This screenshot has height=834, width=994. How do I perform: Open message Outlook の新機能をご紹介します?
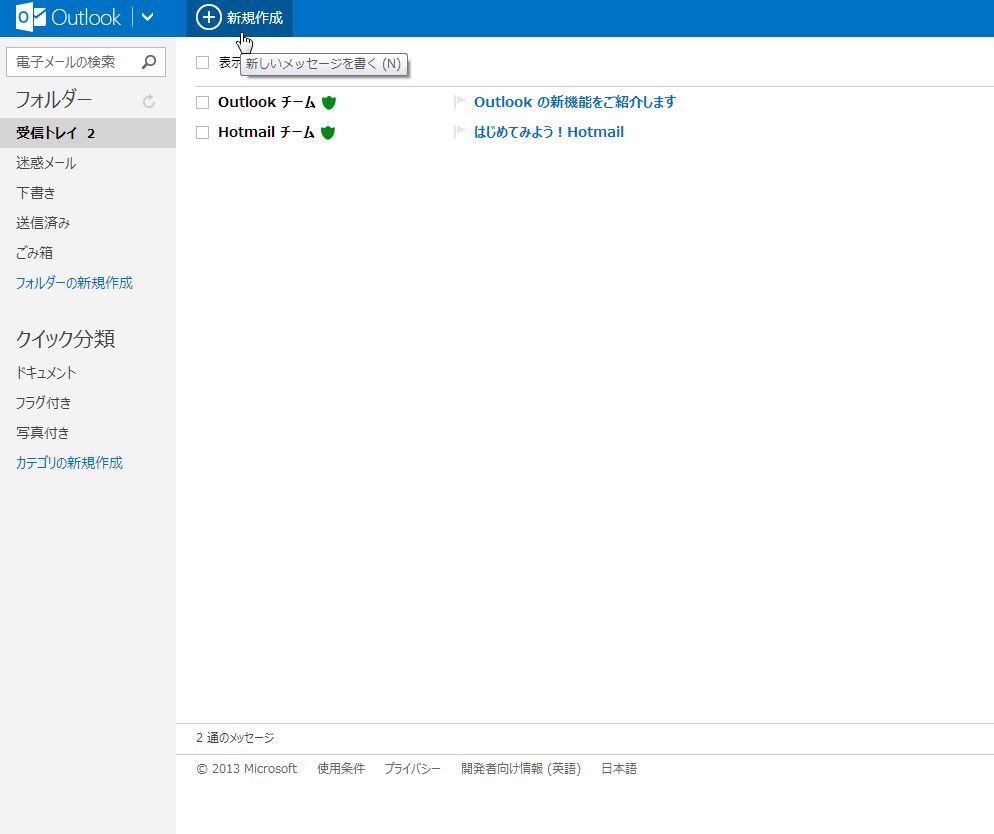[x=575, y=102]
